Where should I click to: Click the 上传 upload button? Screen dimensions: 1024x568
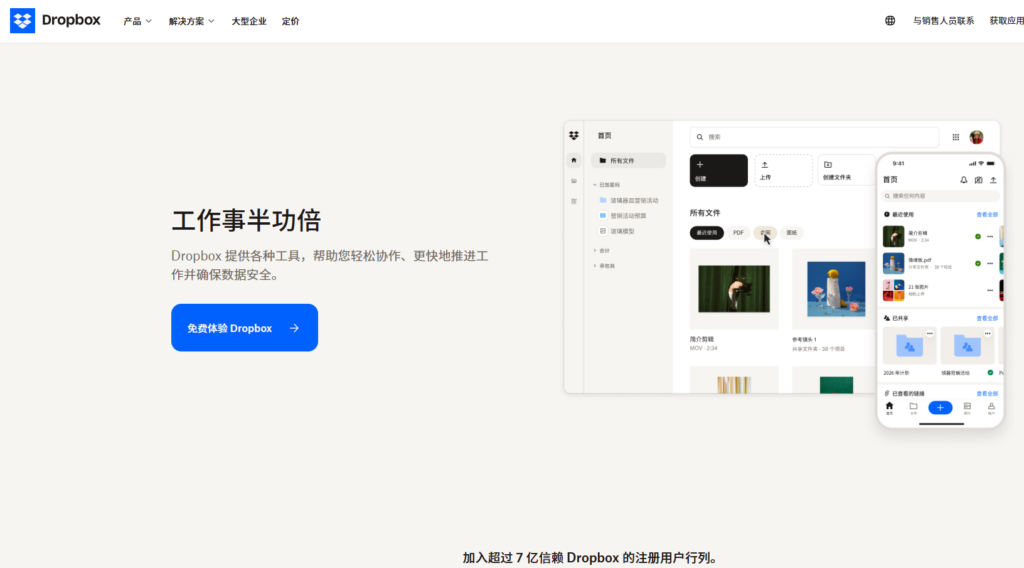[x=783, y=170]
